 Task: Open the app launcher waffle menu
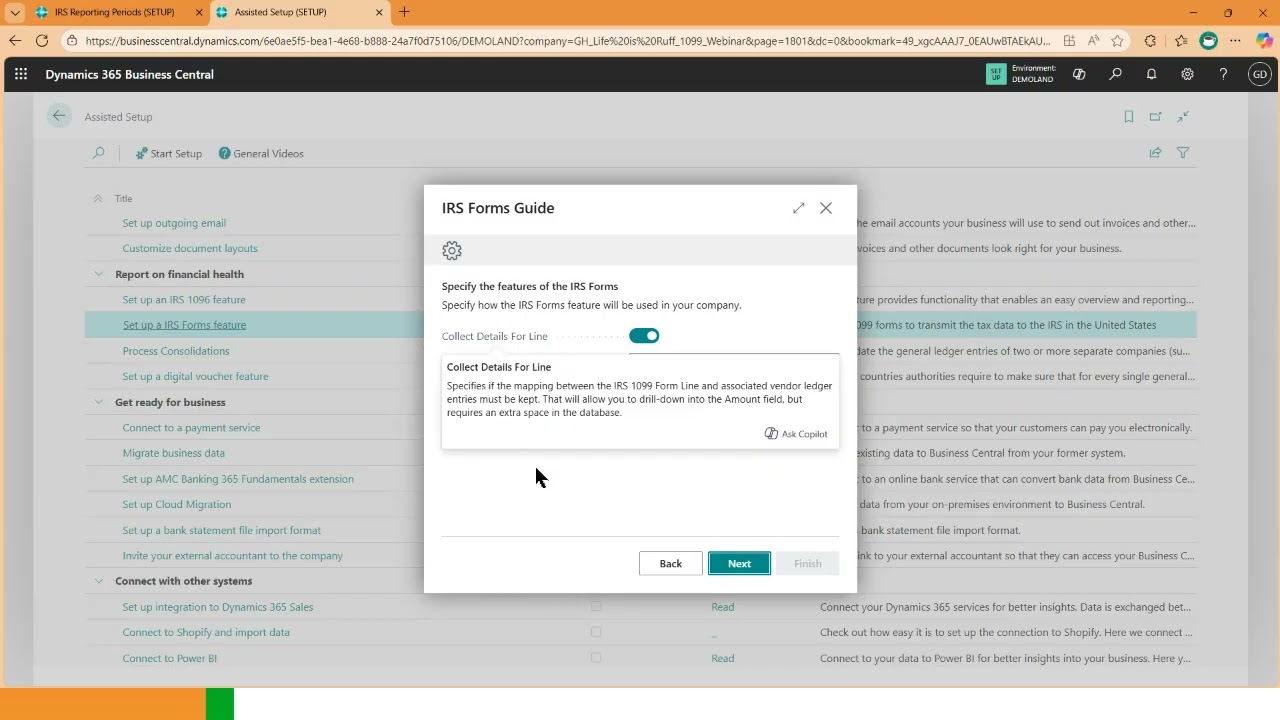21,74
